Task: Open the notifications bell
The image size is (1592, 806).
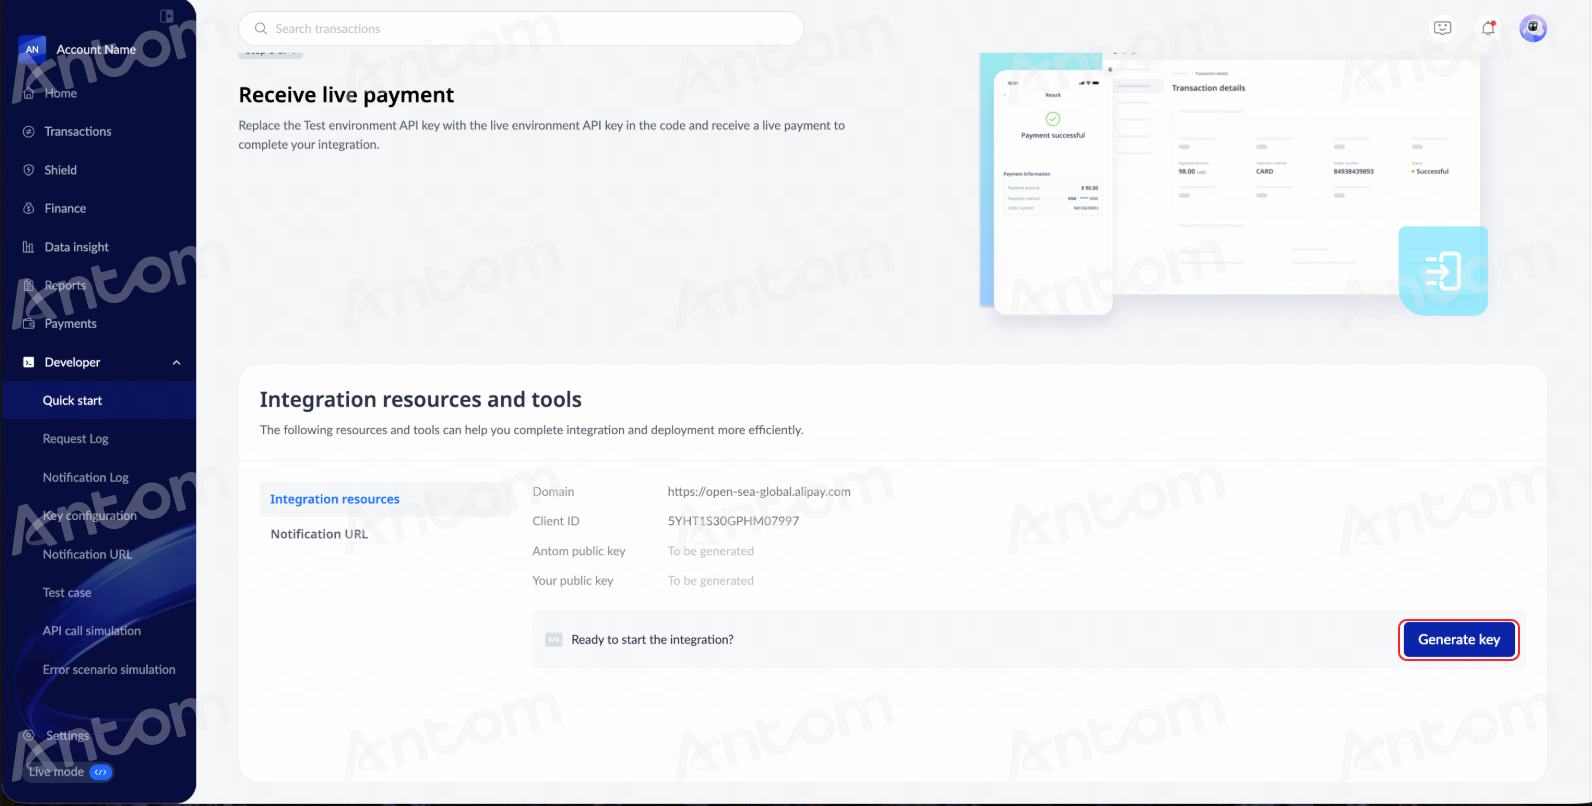Action: tap(1488, 28)
